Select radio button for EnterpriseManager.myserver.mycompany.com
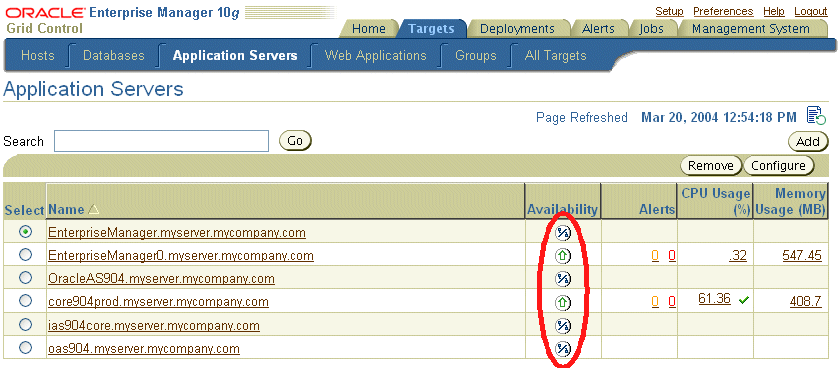Viewport: 838px width, 368px height. pos(25,232)
